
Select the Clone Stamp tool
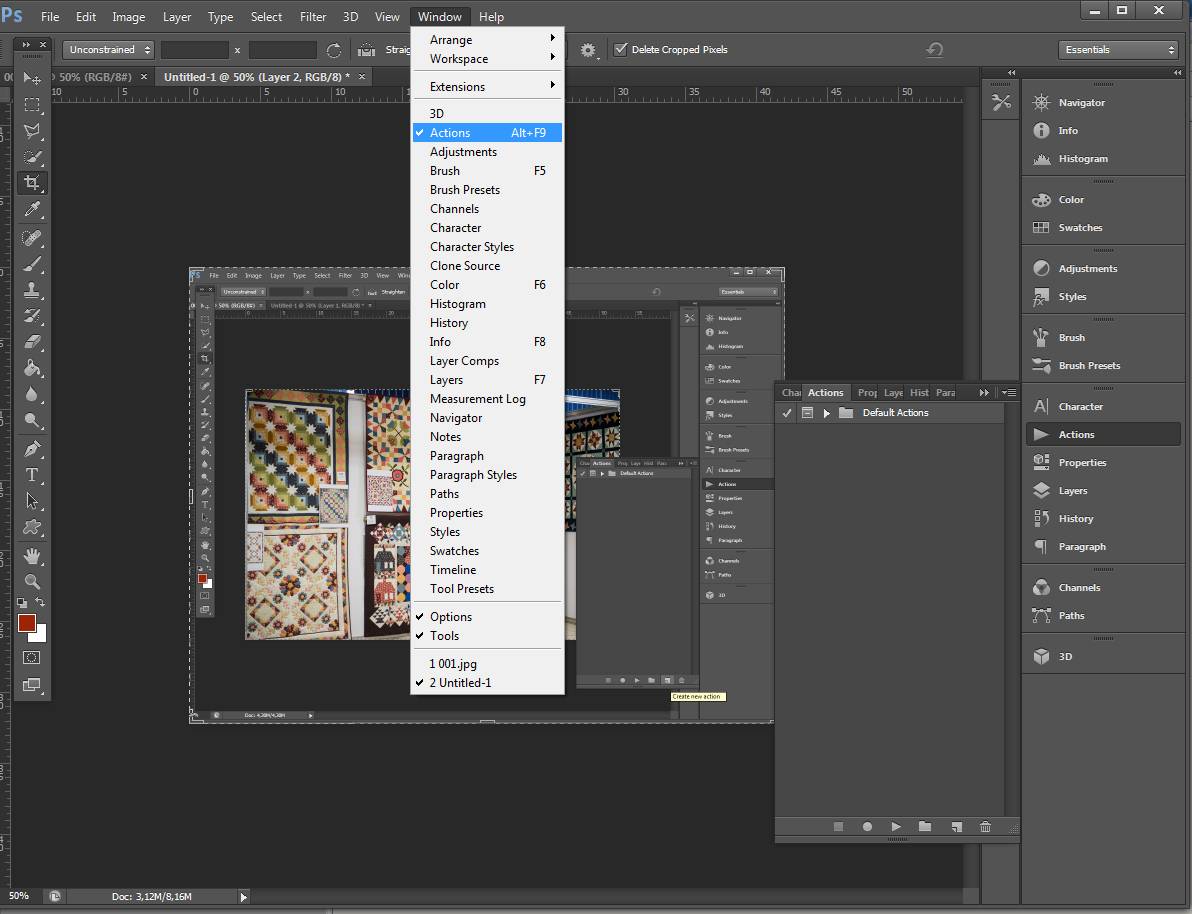pos(32,290)
